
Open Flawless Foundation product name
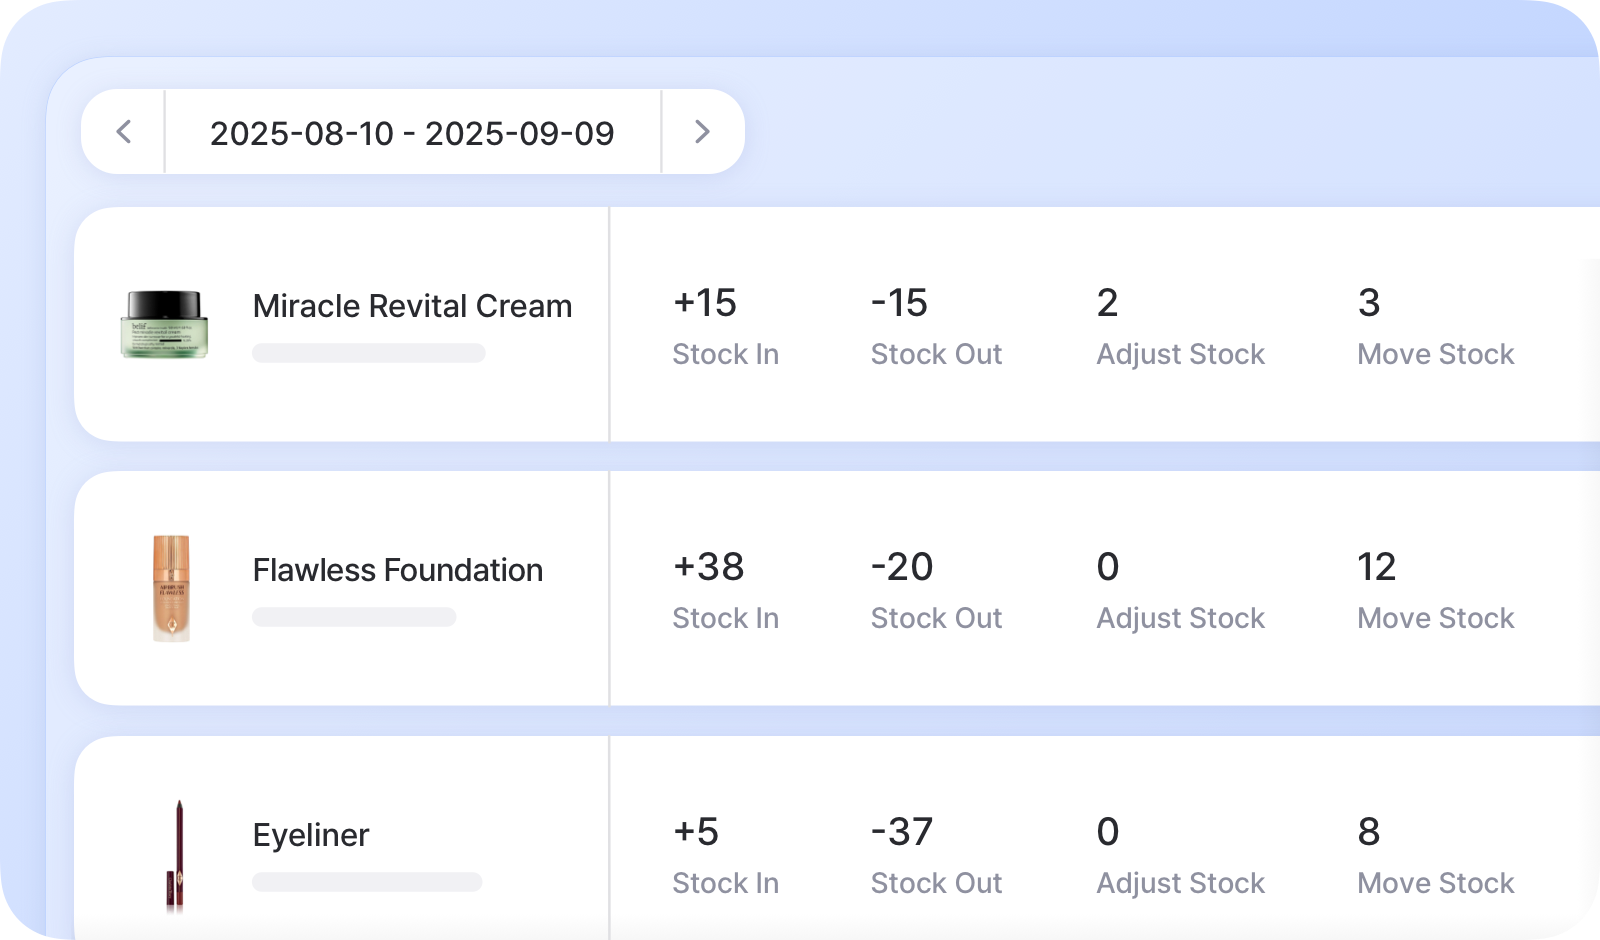coord(398,570)
